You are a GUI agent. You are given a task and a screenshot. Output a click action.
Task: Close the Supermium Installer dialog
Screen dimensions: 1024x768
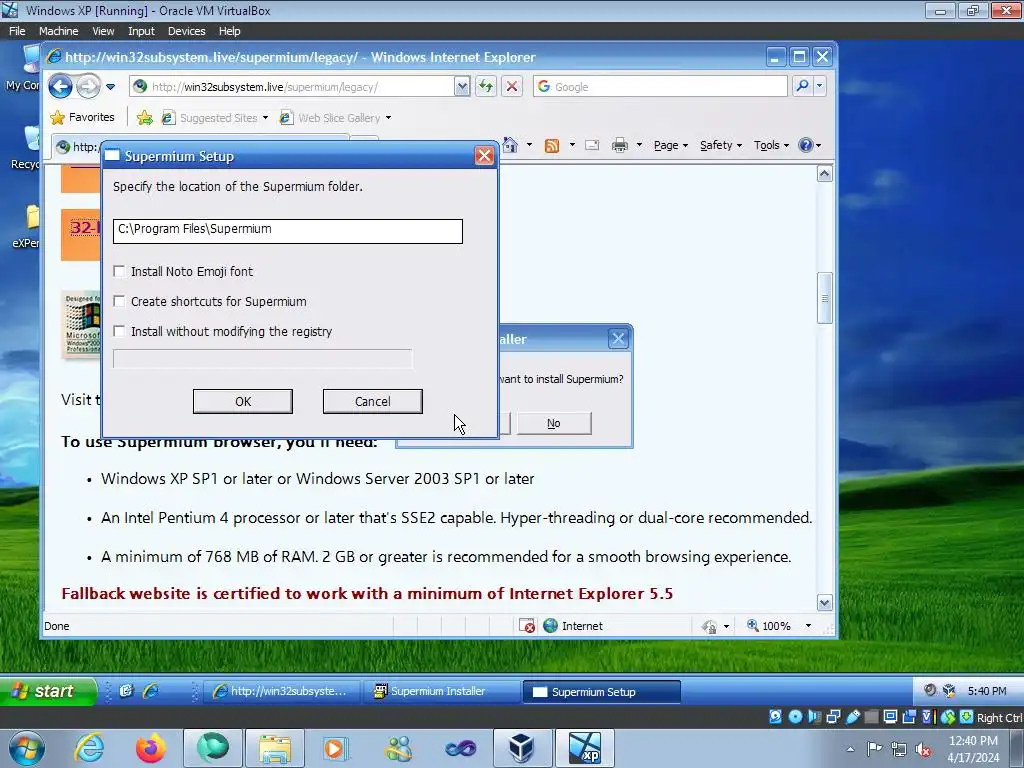(618, 338)
